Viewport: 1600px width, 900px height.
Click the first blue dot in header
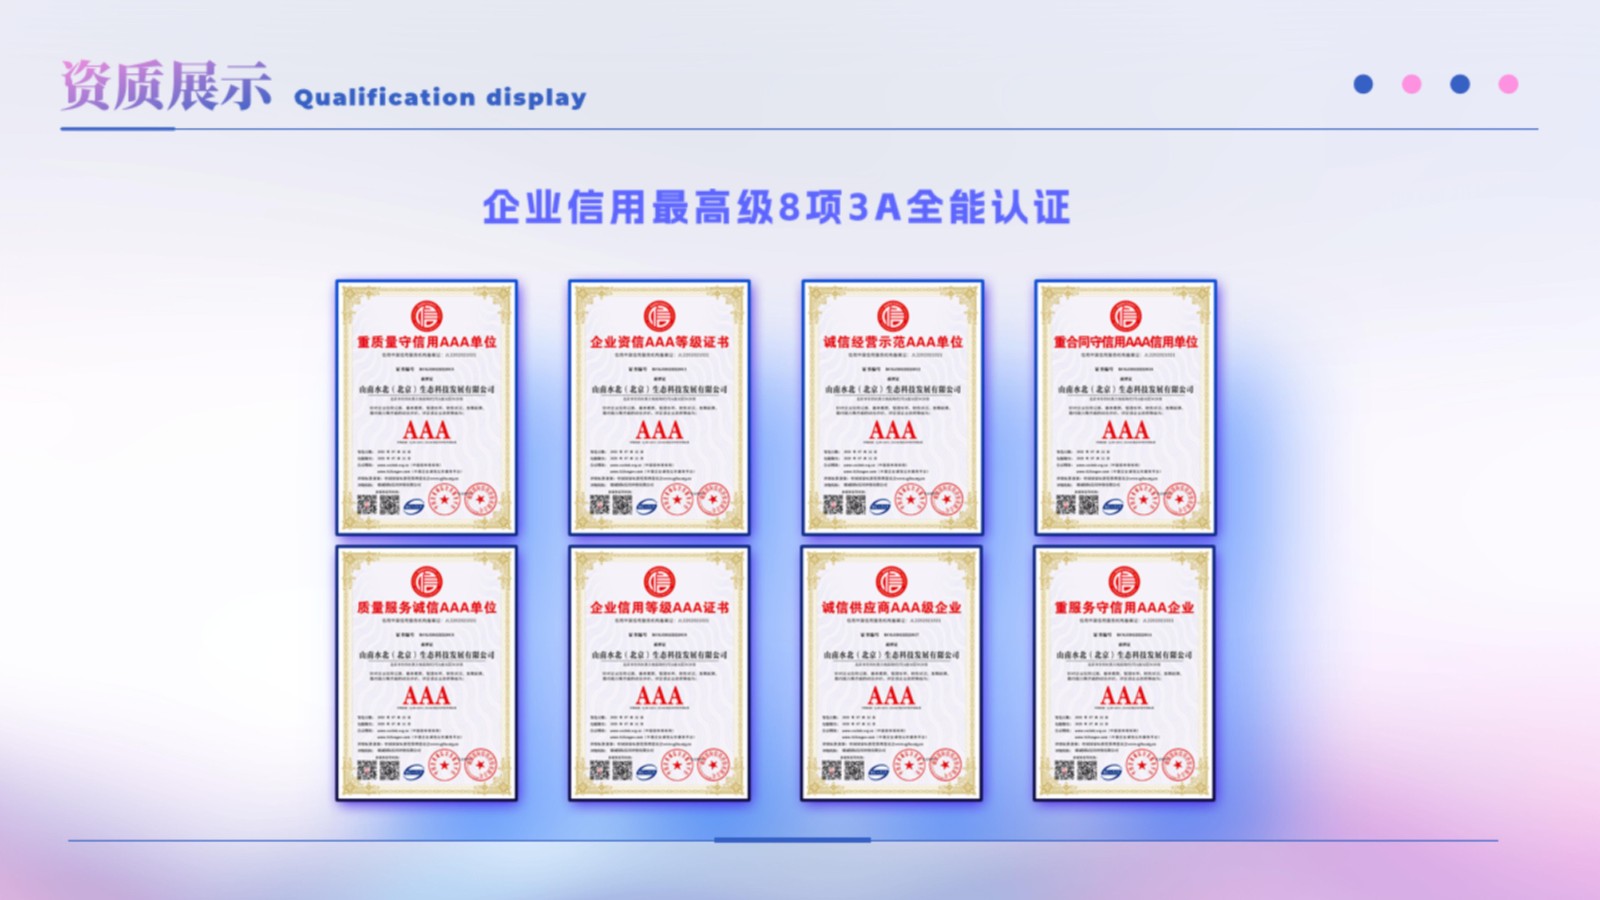(x=1363, y=85)
